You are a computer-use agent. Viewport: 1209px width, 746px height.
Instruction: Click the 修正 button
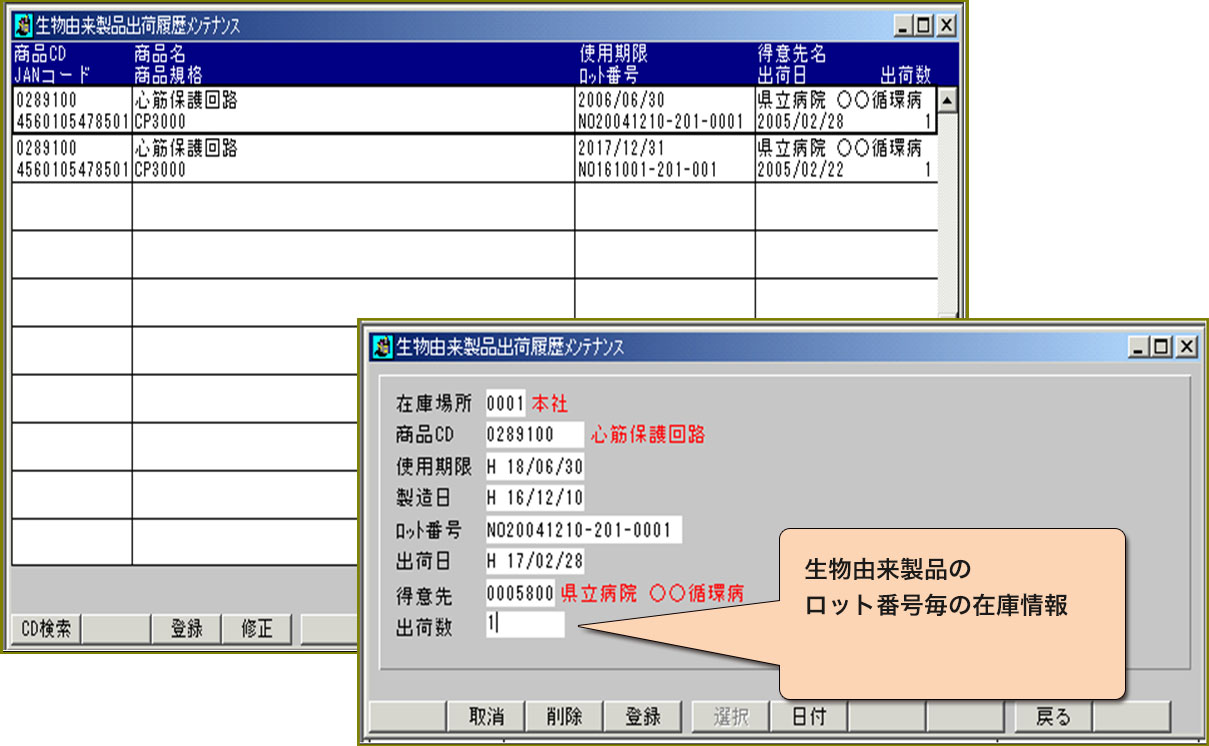[255, 629]
